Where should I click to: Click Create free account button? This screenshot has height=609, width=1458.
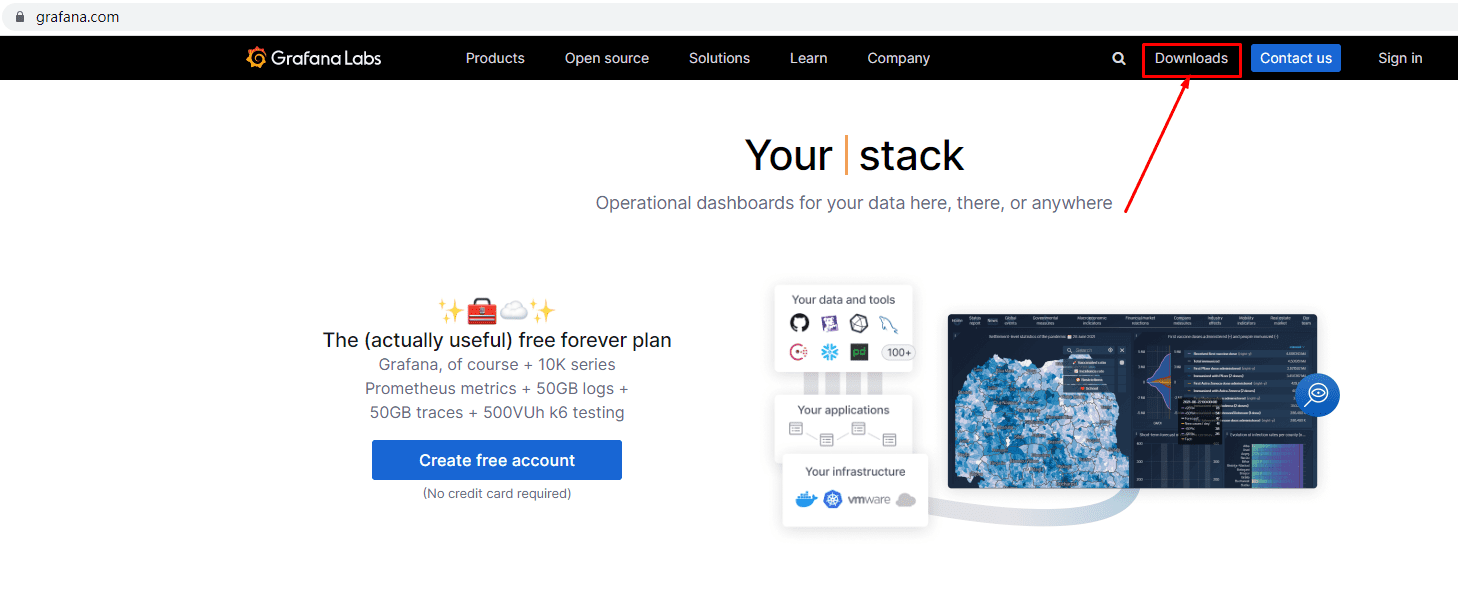tap(497, 460)
